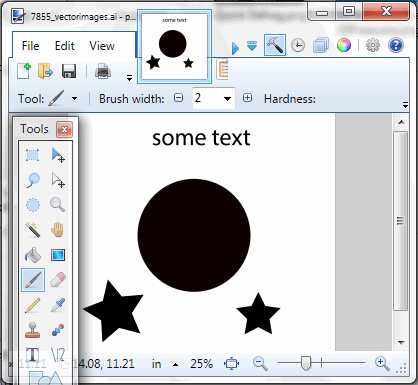
Task: Select the Text tool
Action: (33, 355)
